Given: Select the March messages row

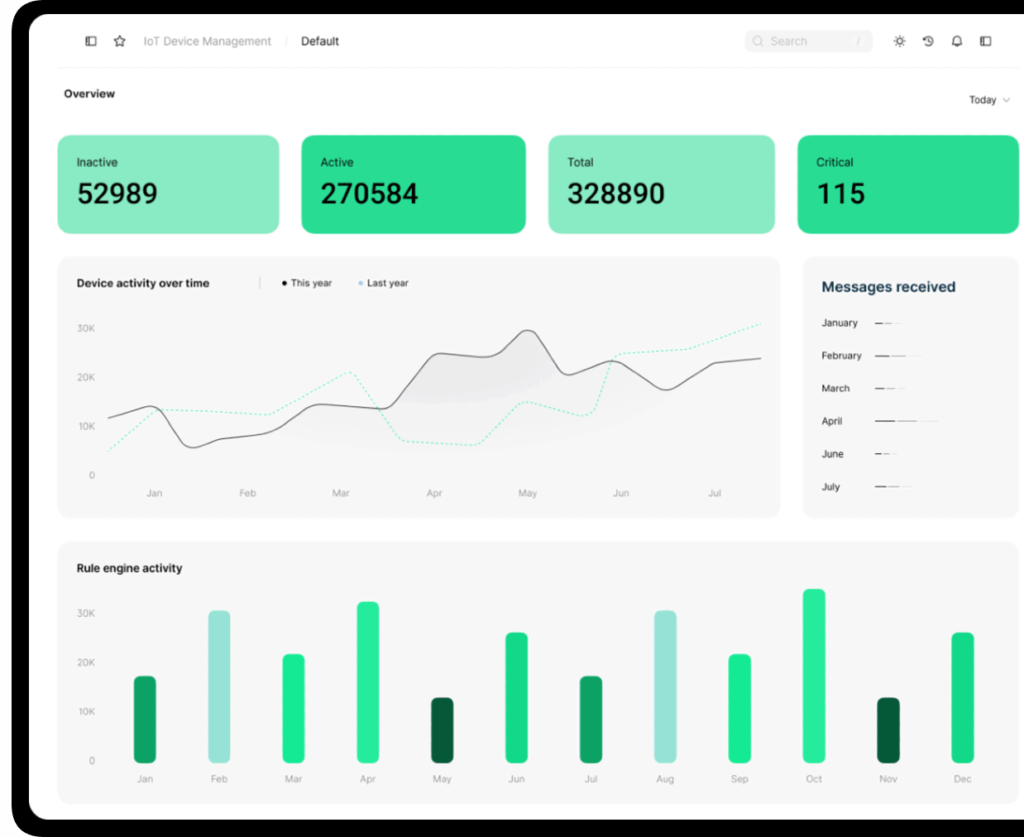Looking at the screenshot, I should pyautogui.click(x=863, y=388).
